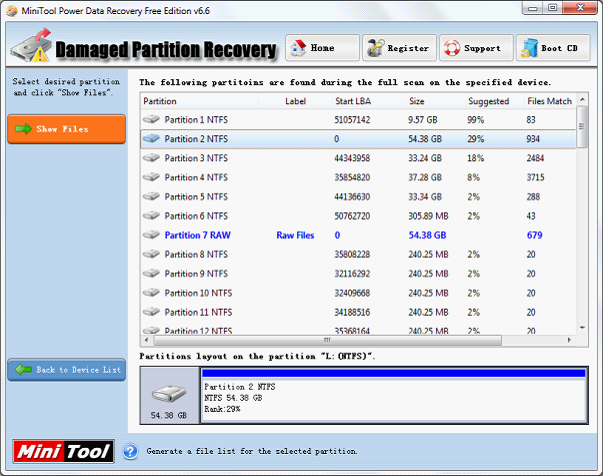The image size is (603, 476).
Task: Sort by the Partition column header
Action: tap(199, 101)
